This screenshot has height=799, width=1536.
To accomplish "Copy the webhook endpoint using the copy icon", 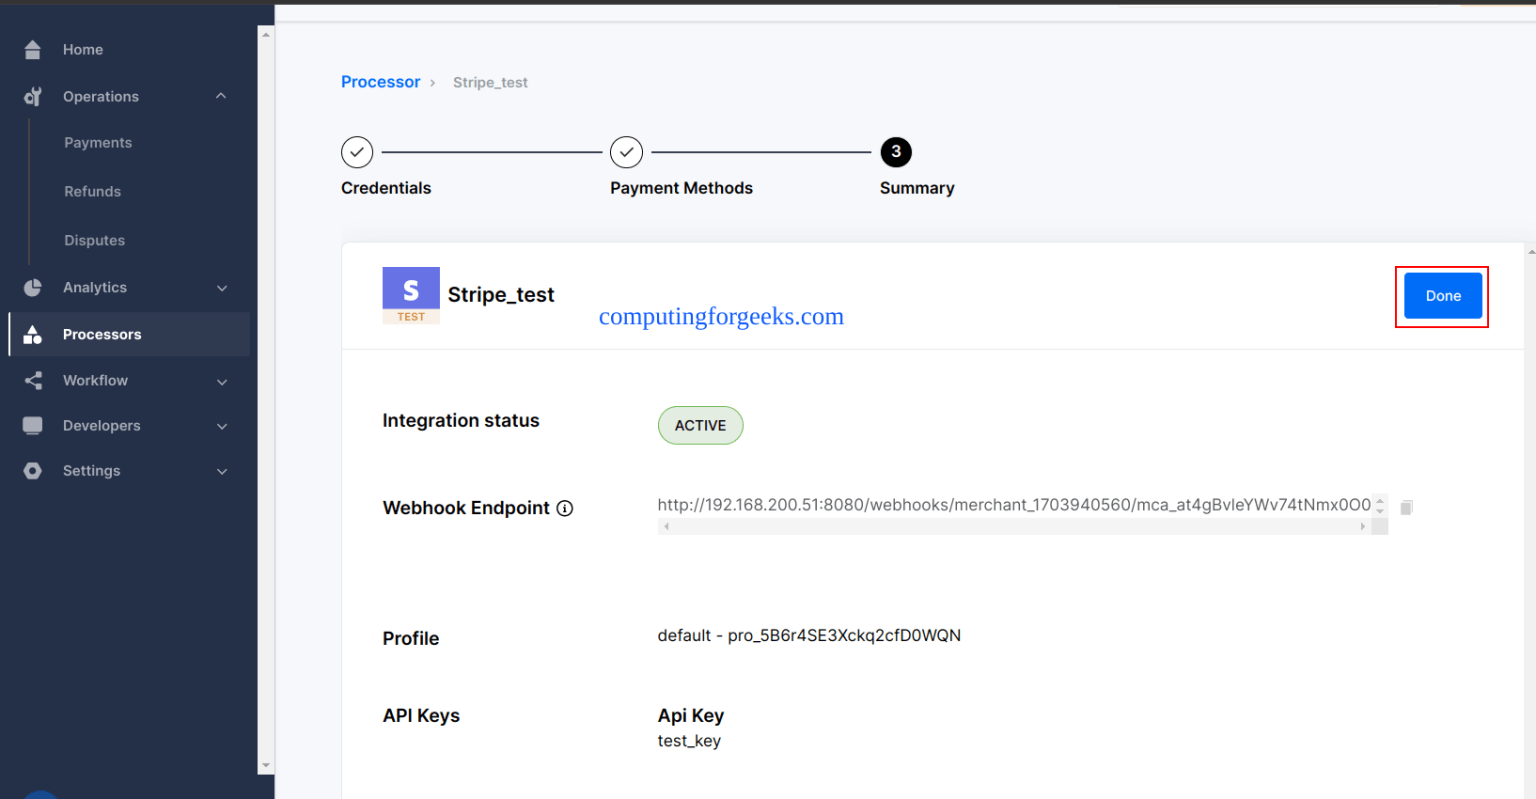I will [x=1406, y=507].
